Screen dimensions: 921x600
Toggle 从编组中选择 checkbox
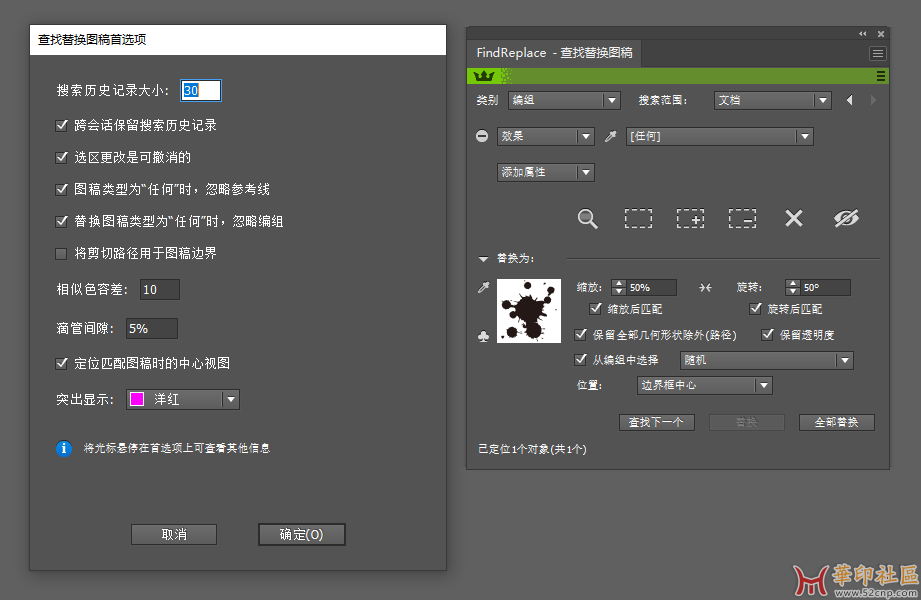tap(580, 359)
